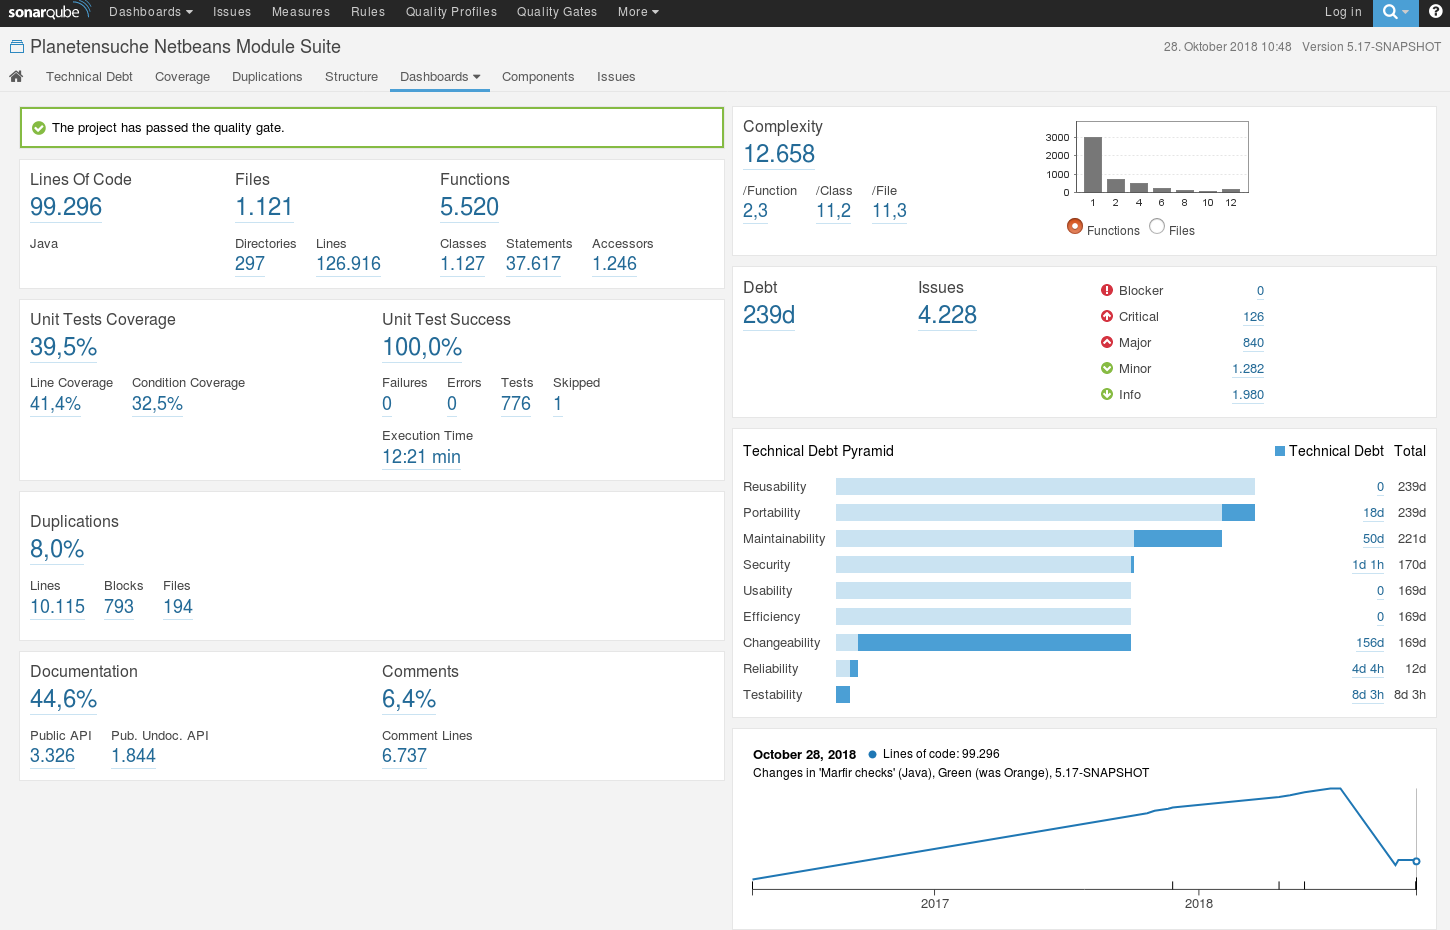Open Directories count 297

coord(250,264)
